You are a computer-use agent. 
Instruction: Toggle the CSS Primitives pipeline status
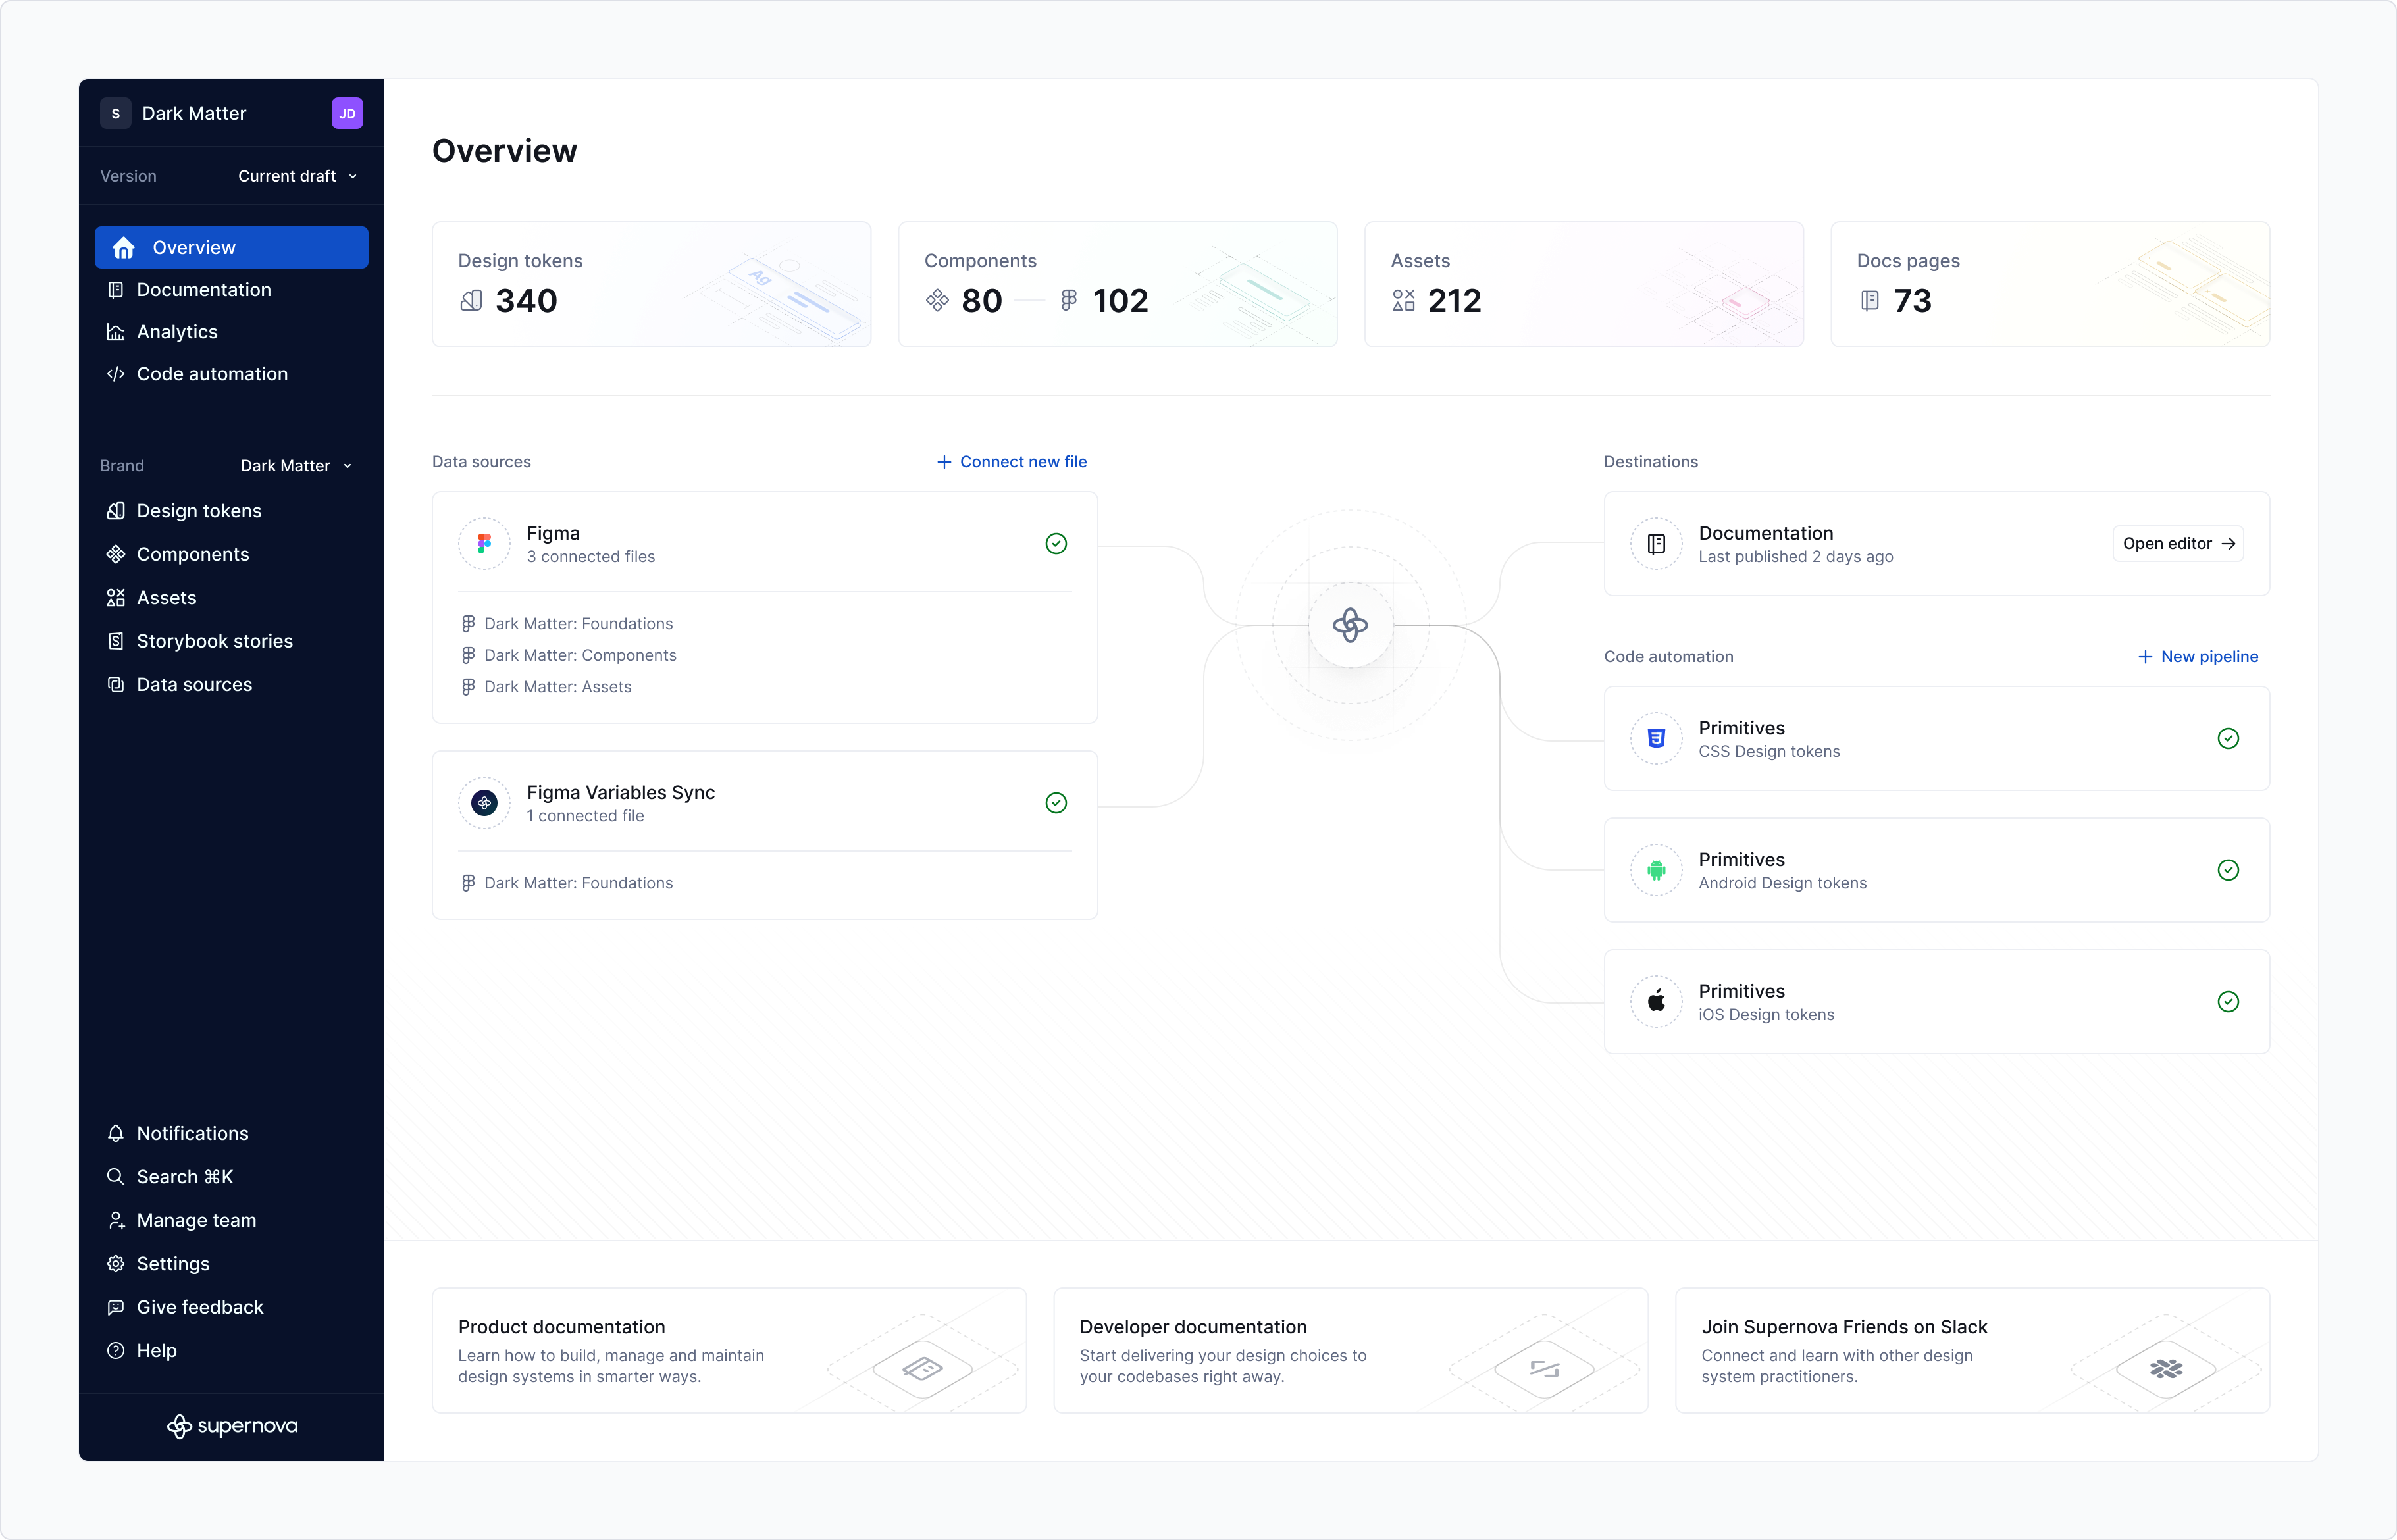point(2228,738)
